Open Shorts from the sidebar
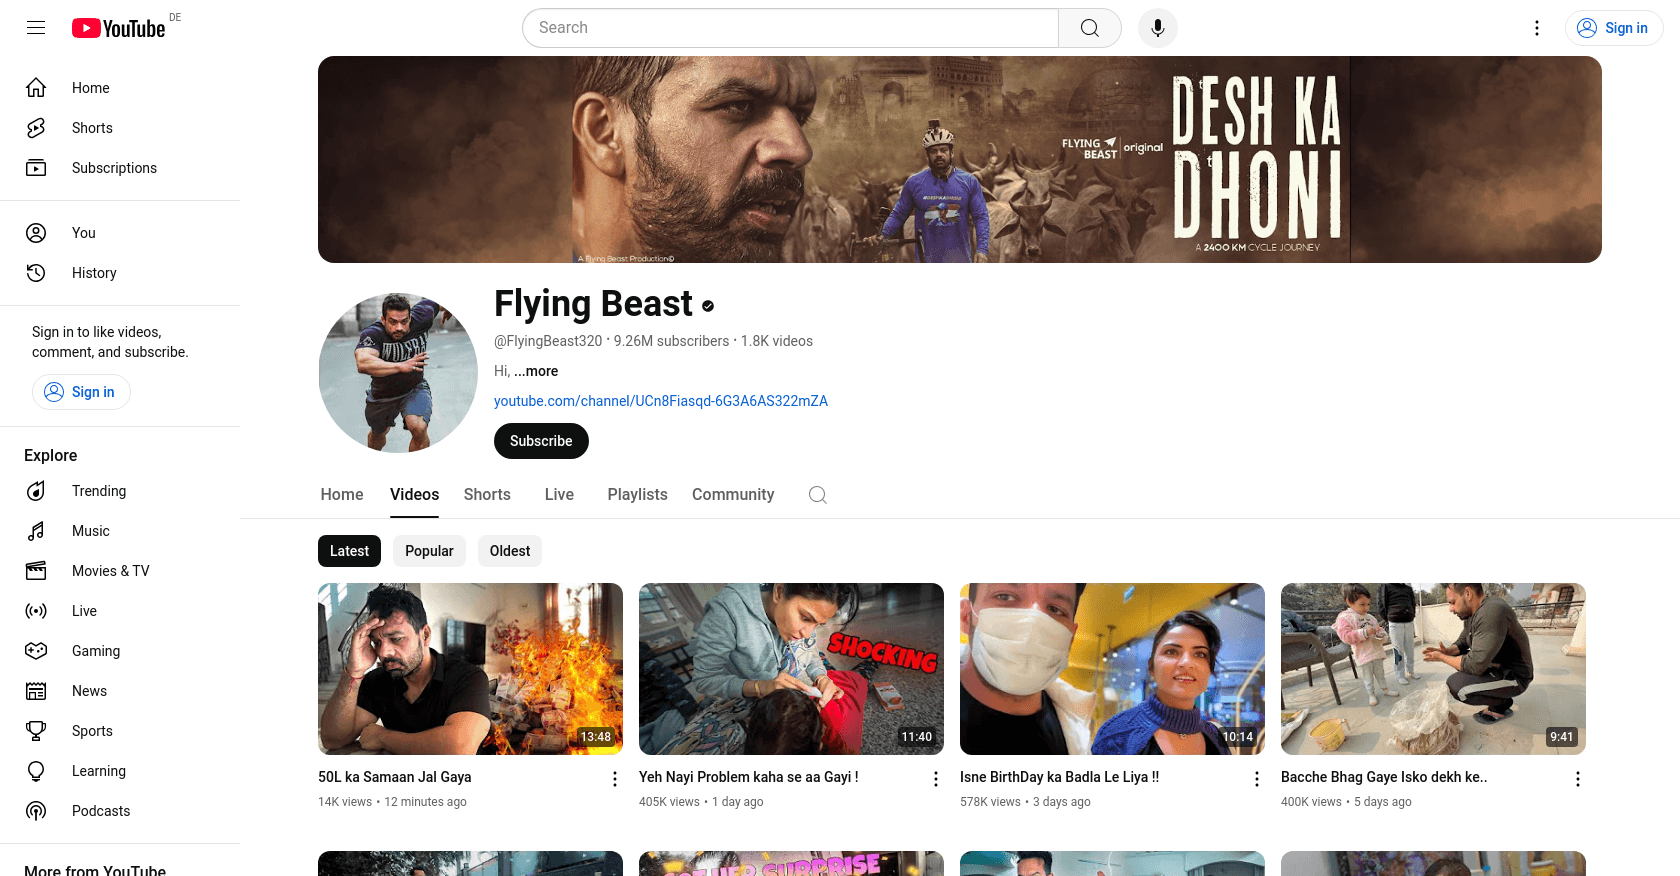The width and height of the screenshot is (1680, 876). coord(92,128)
